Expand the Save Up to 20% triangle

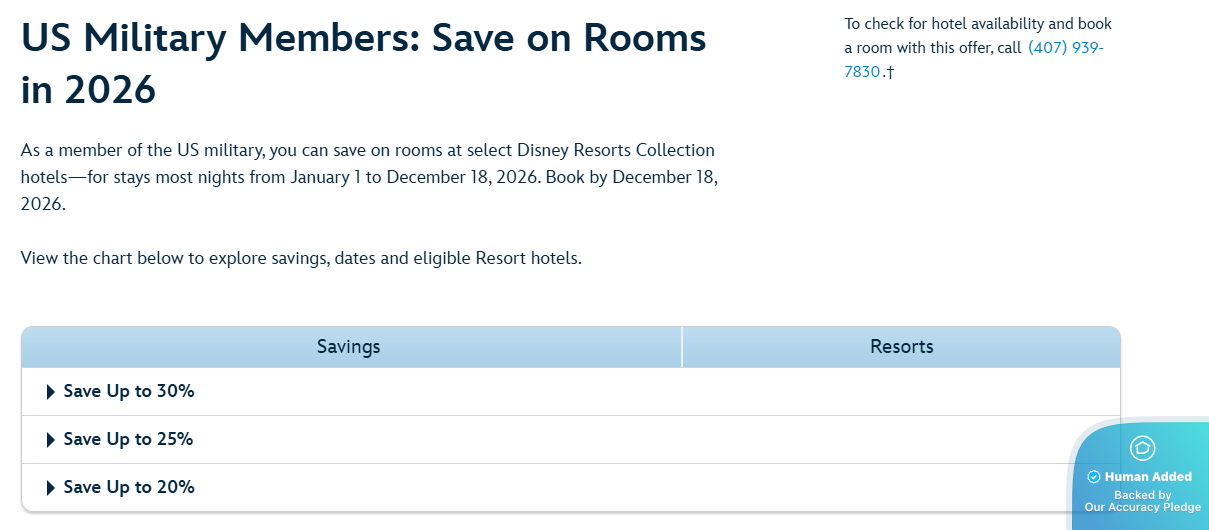pos(51,488)
